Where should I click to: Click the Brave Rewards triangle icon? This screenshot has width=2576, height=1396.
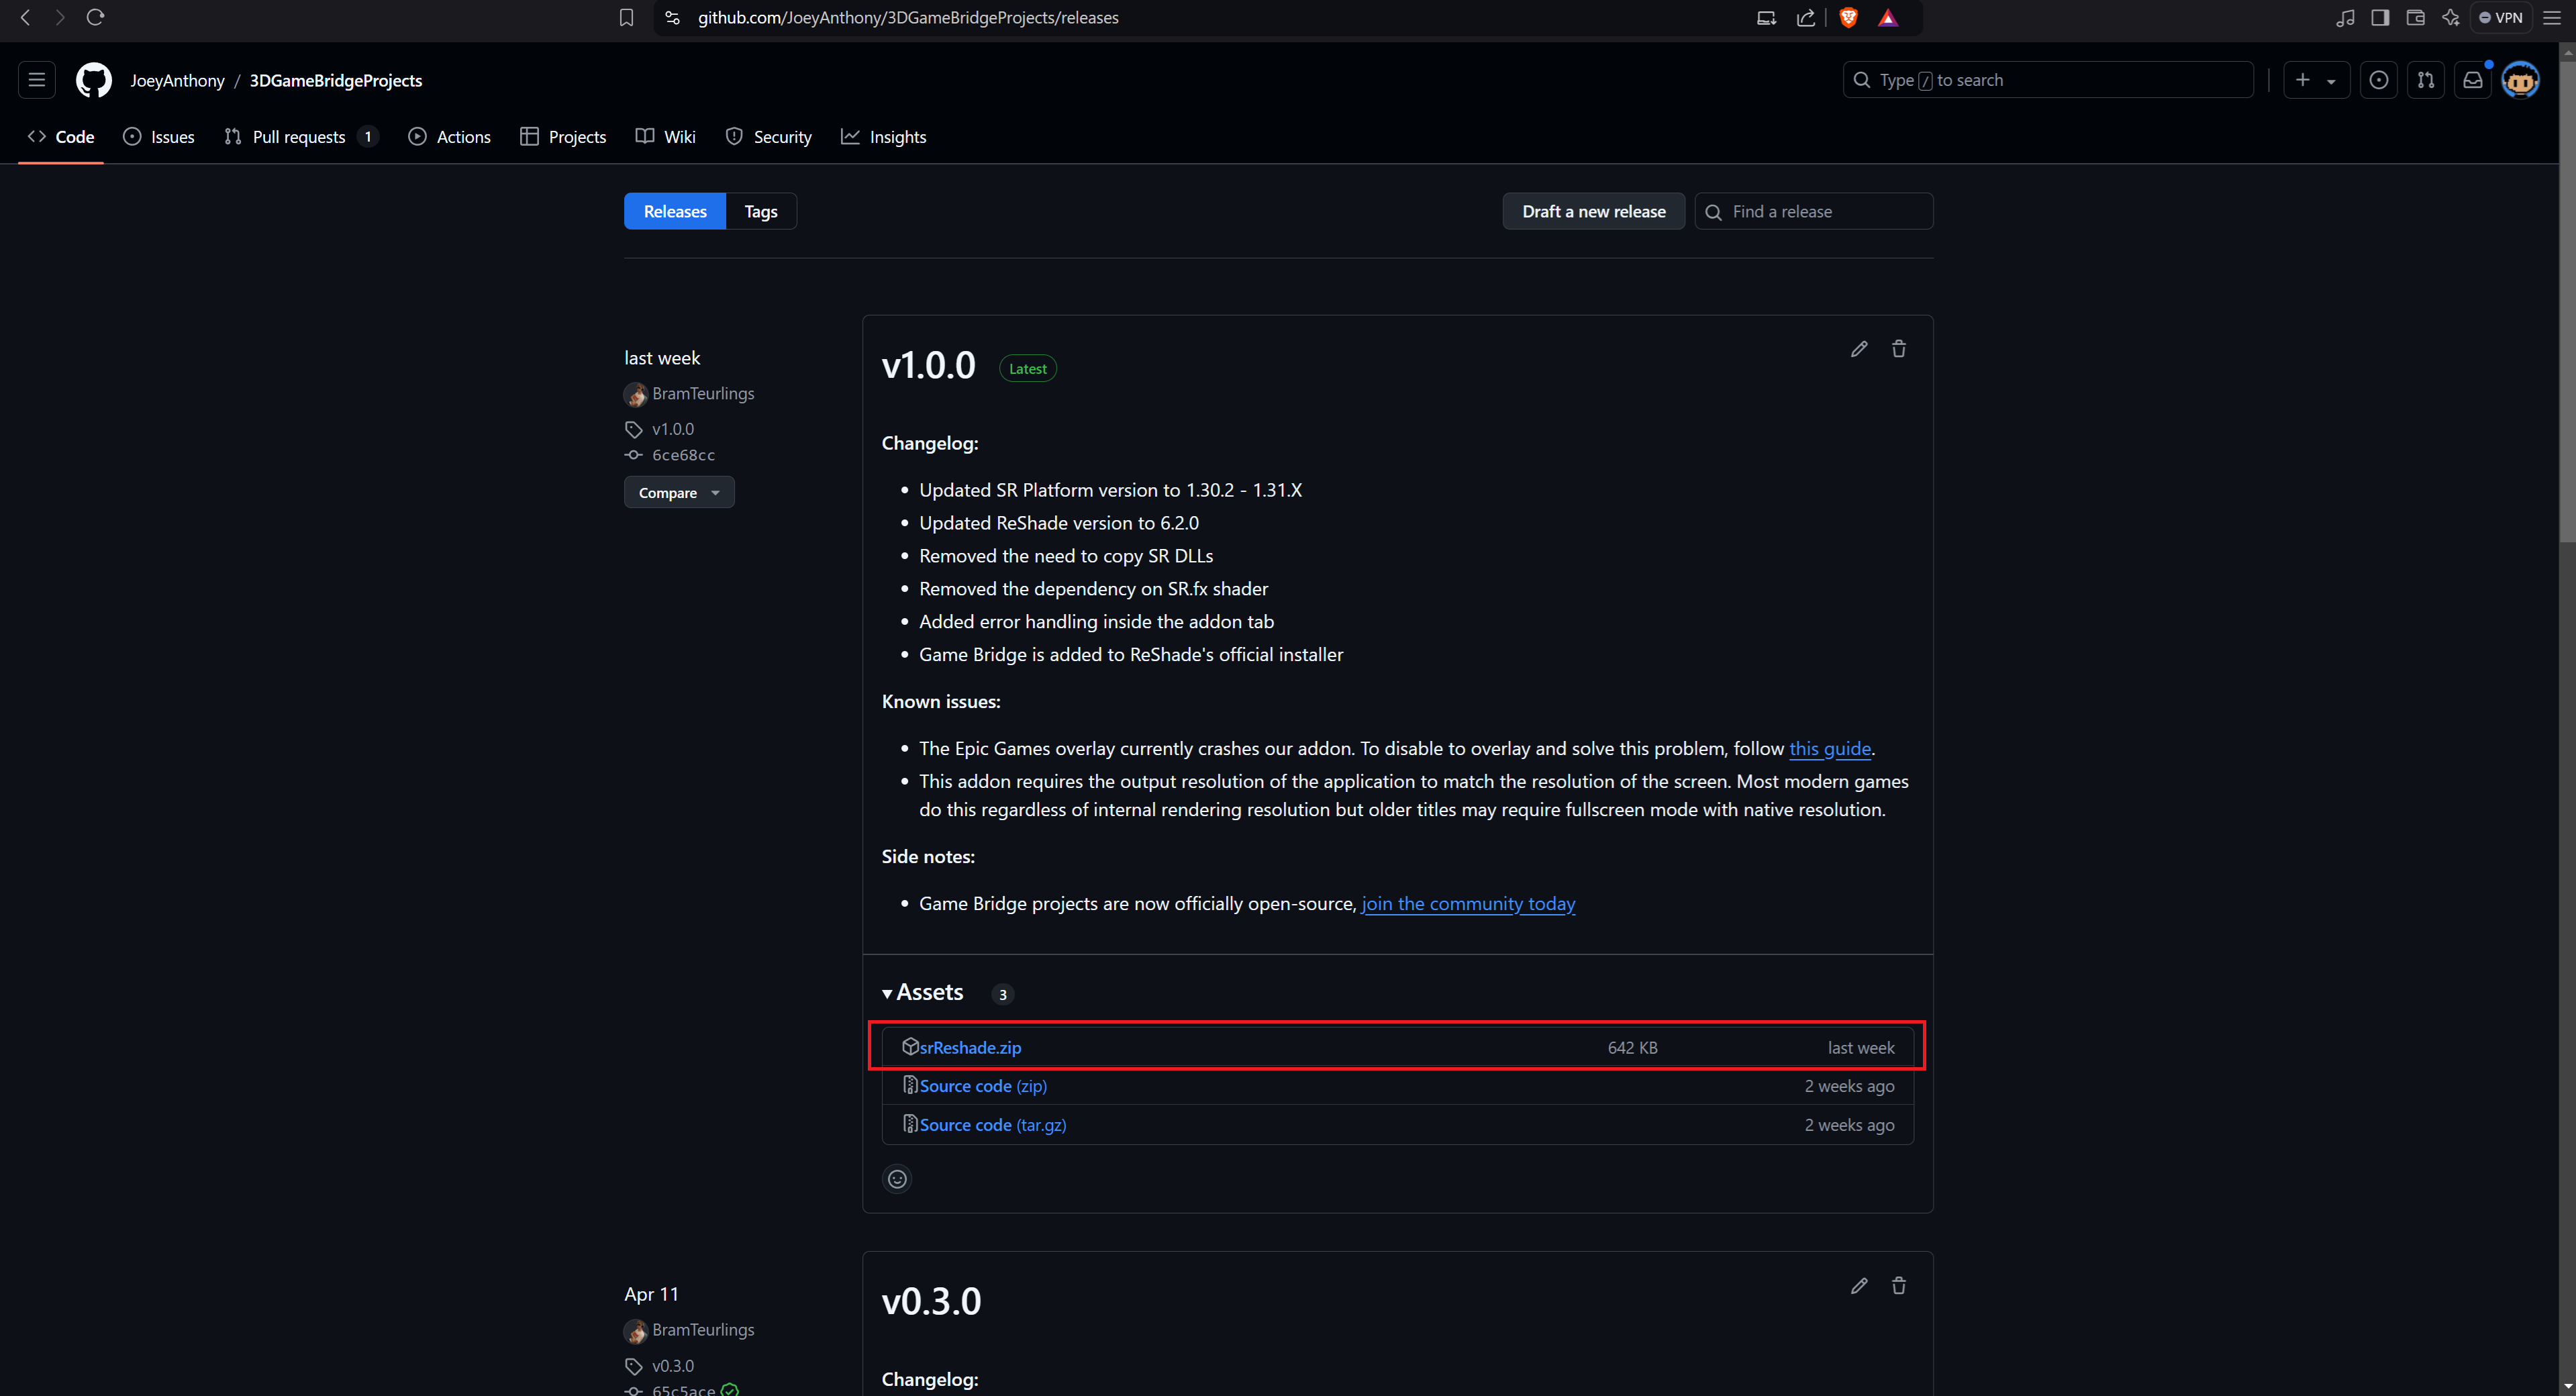1888,17
